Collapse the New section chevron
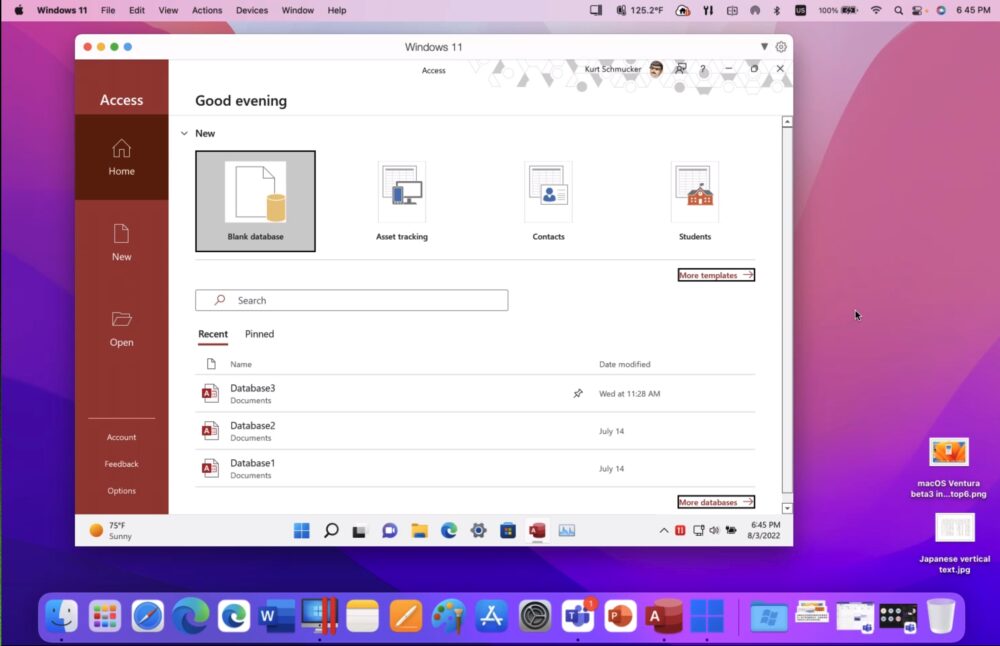Viewport: 1000px width, 646px height. click(x=184, y=133)
